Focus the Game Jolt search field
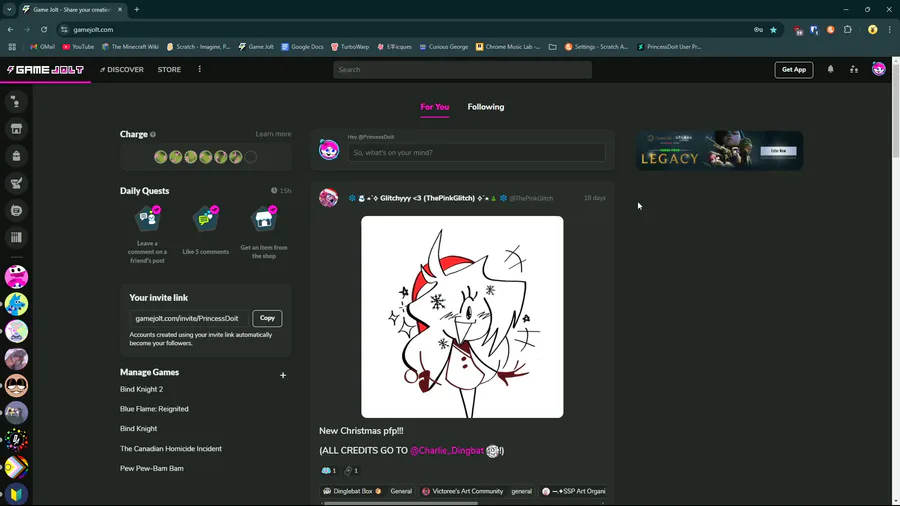 click(x=463, y=70)
